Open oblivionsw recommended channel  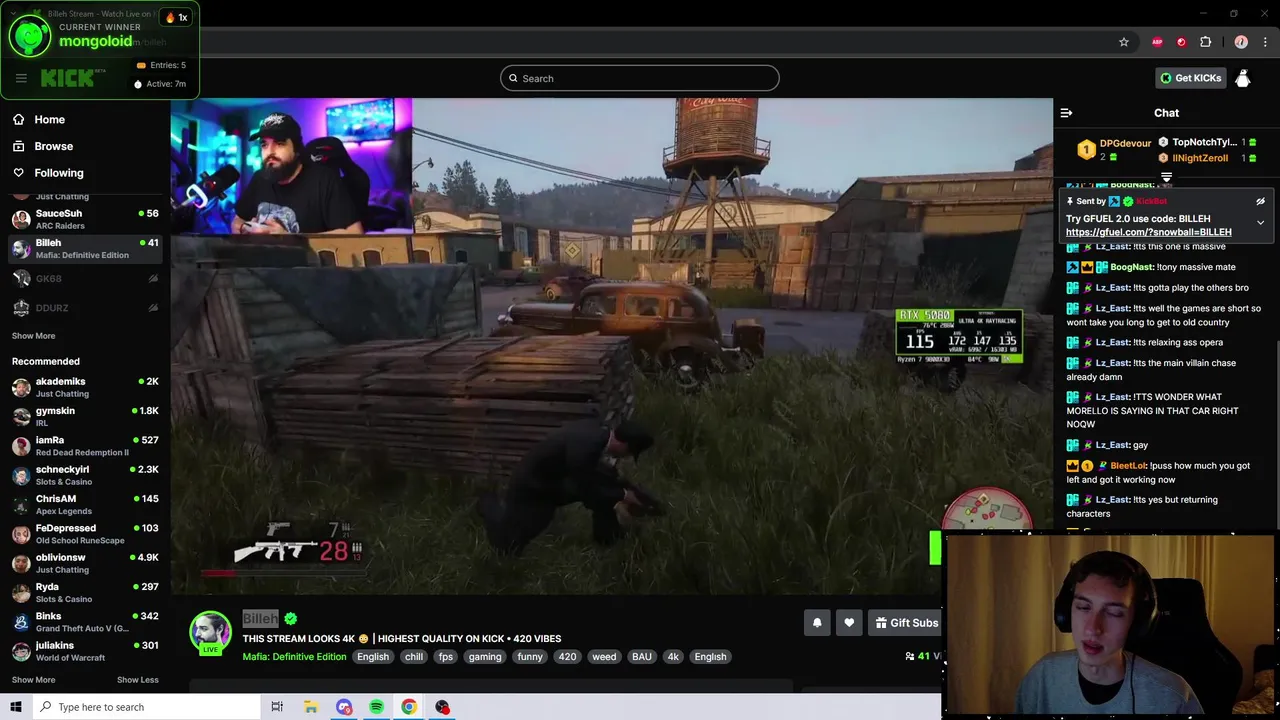[85, 563]
